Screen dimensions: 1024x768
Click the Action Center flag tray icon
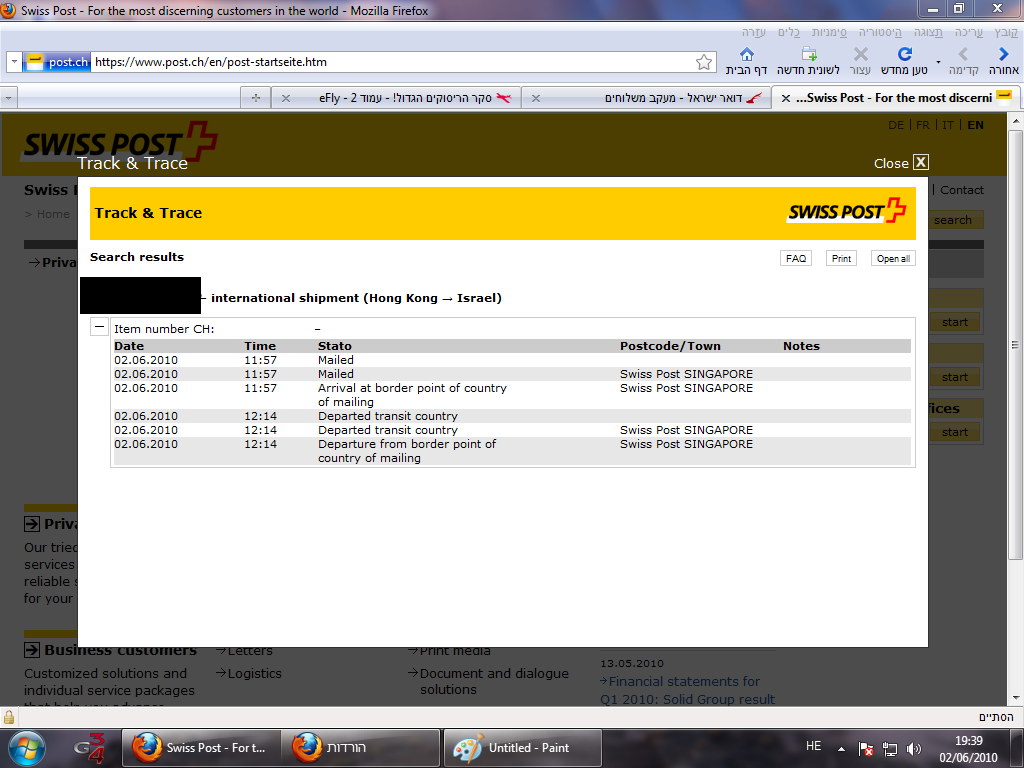pos(866,749)
